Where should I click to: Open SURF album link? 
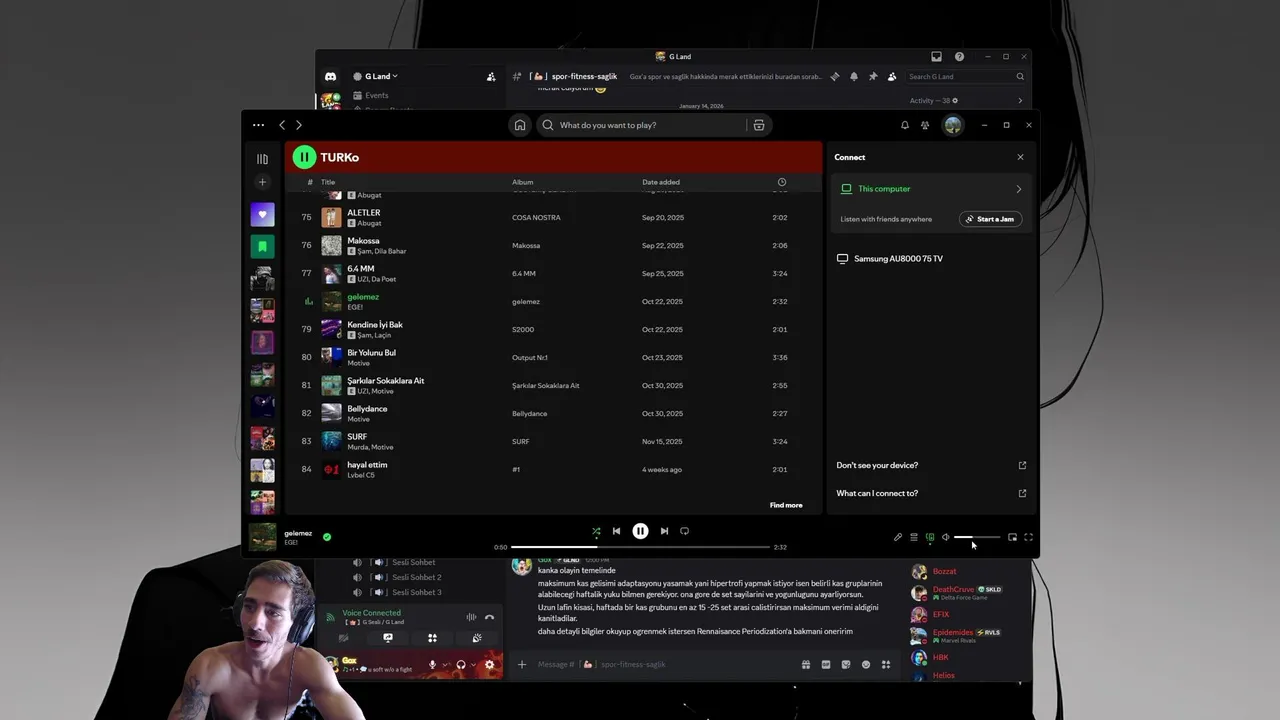click(521, 441)
